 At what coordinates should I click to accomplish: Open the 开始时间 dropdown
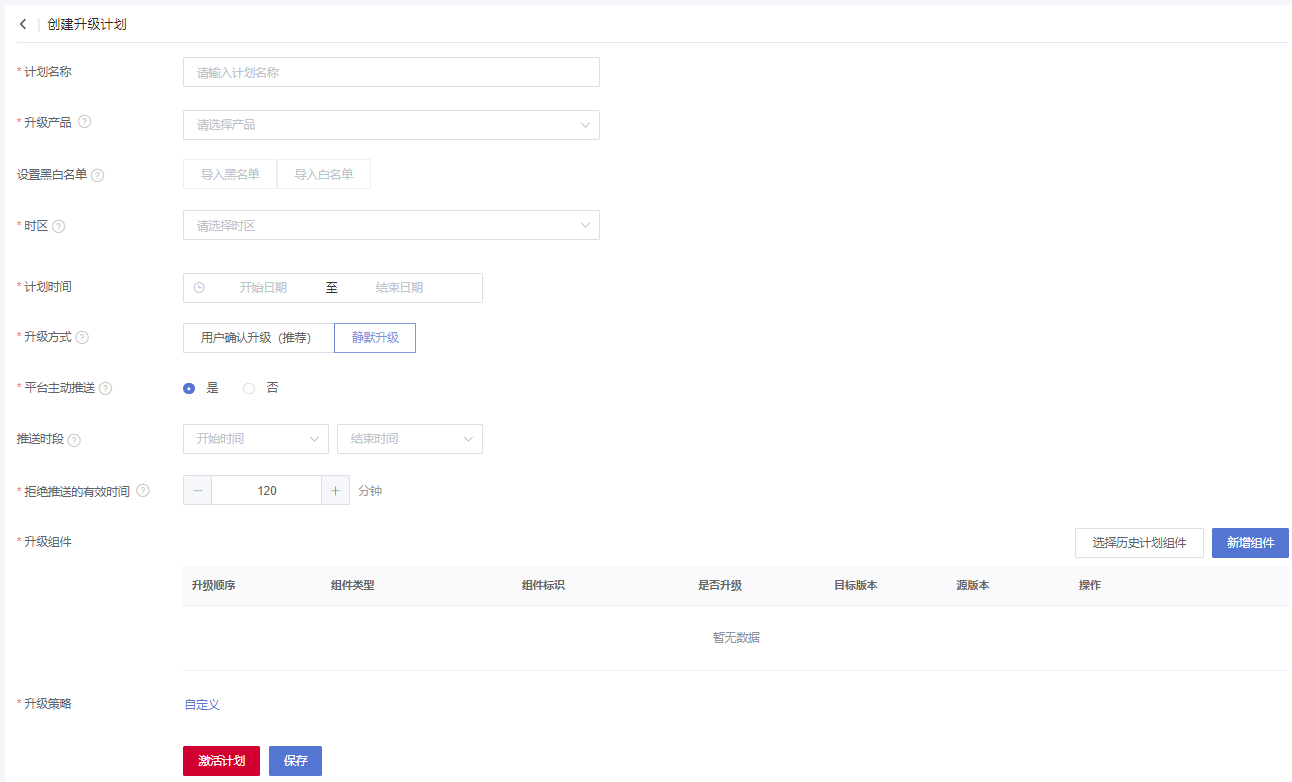click(256, 439)
